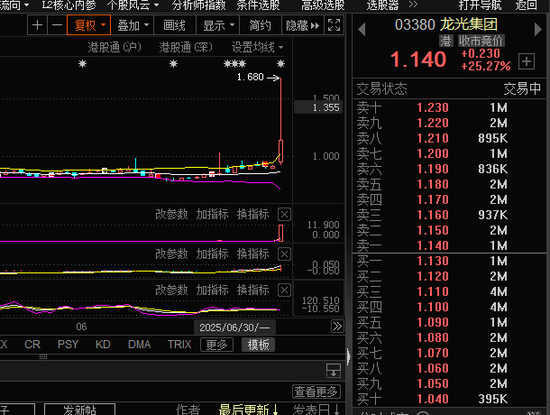550x415 pixels.
Task: Click the double-arrow timeline scroll icon
Action: pyautogui.click(x=337, y=327)
